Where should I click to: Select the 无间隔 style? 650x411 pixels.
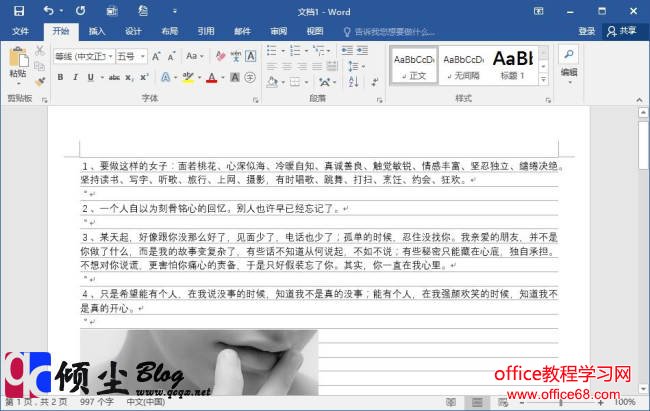click(x=463, y=66)
